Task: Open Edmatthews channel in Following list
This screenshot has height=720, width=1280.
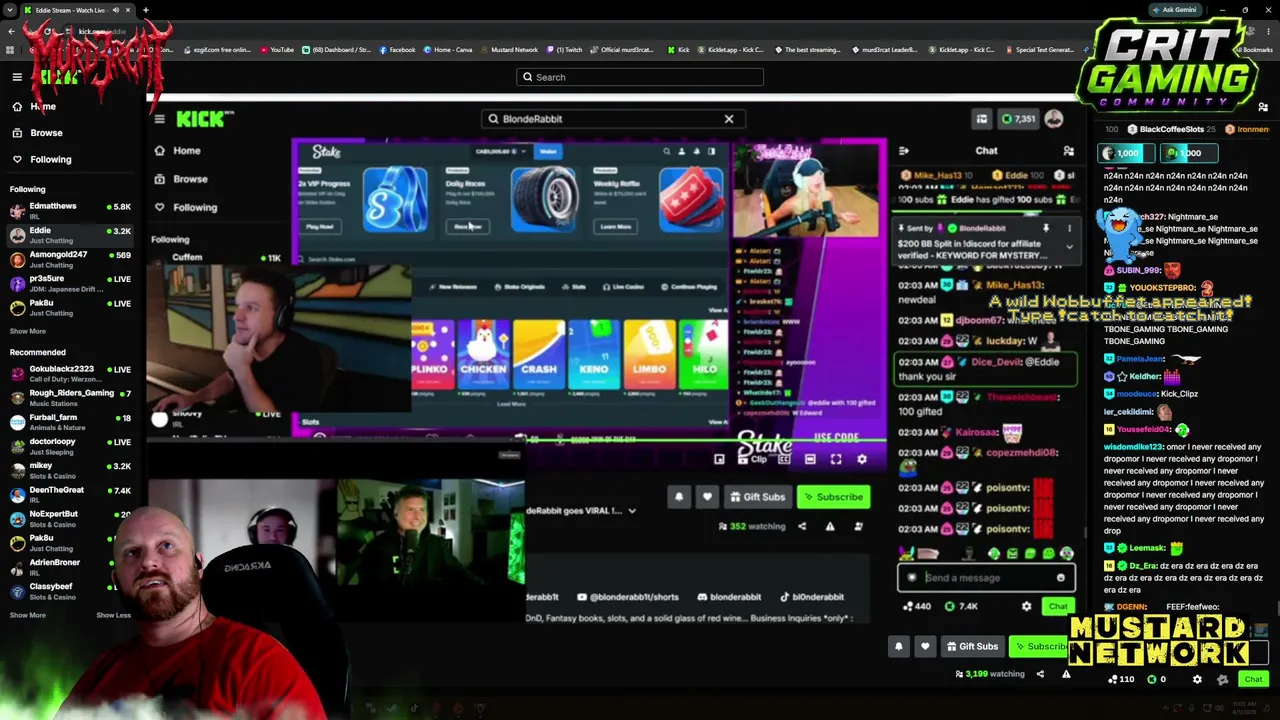Action: 70,210
